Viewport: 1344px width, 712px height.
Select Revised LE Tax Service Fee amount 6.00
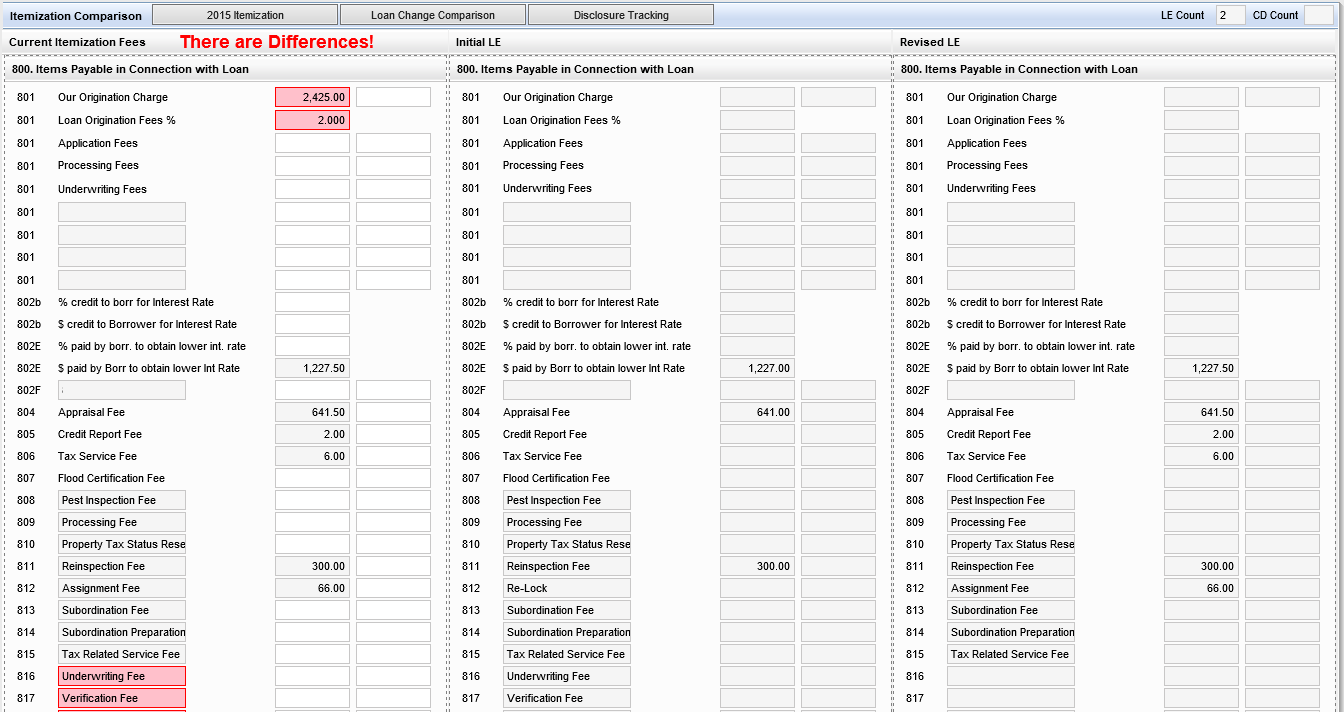point(1201,456)
